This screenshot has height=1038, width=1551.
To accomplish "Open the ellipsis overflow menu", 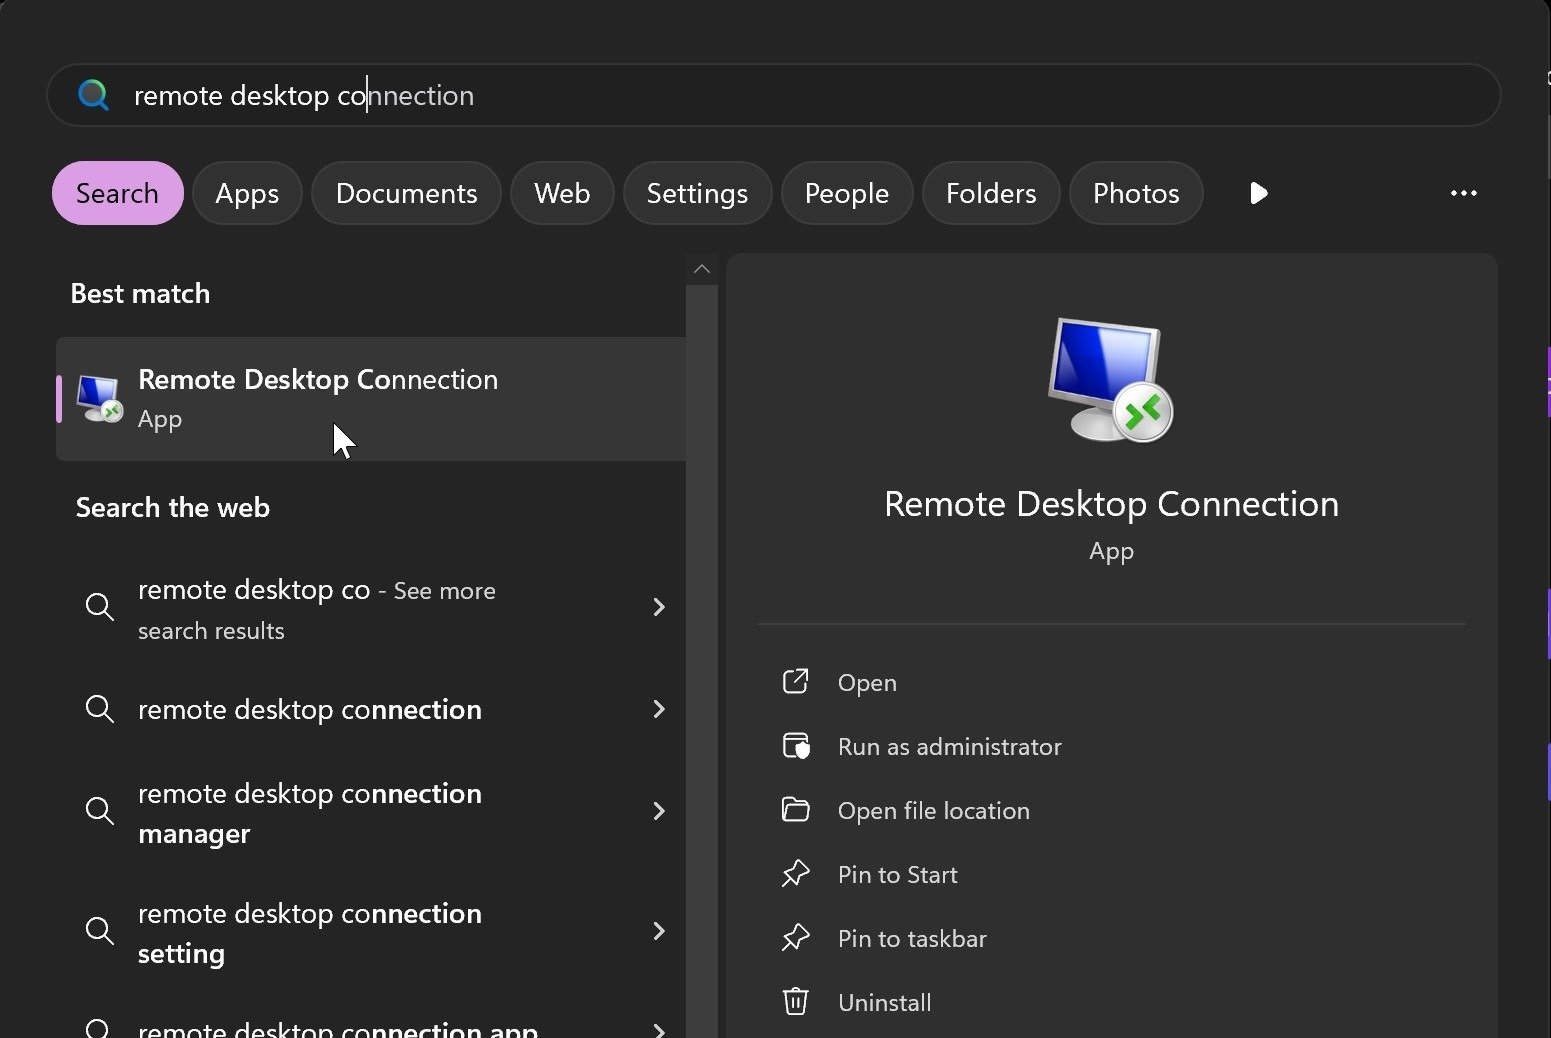I will pos(1463,193).
